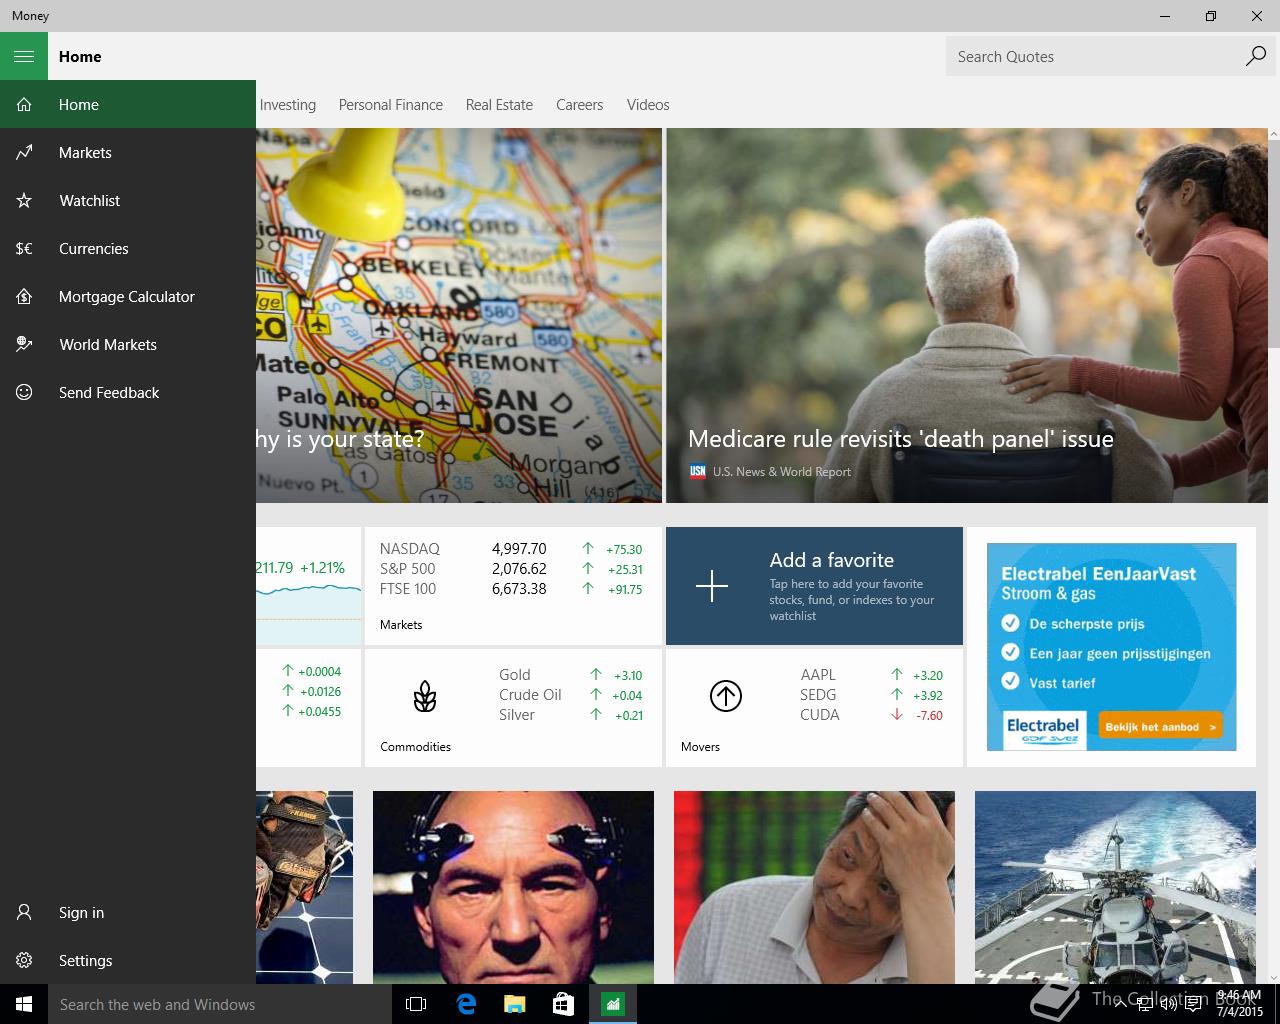
Task: Click the Electrabel EenJaarVast advertisement
Action: (x=1111, y=647)
